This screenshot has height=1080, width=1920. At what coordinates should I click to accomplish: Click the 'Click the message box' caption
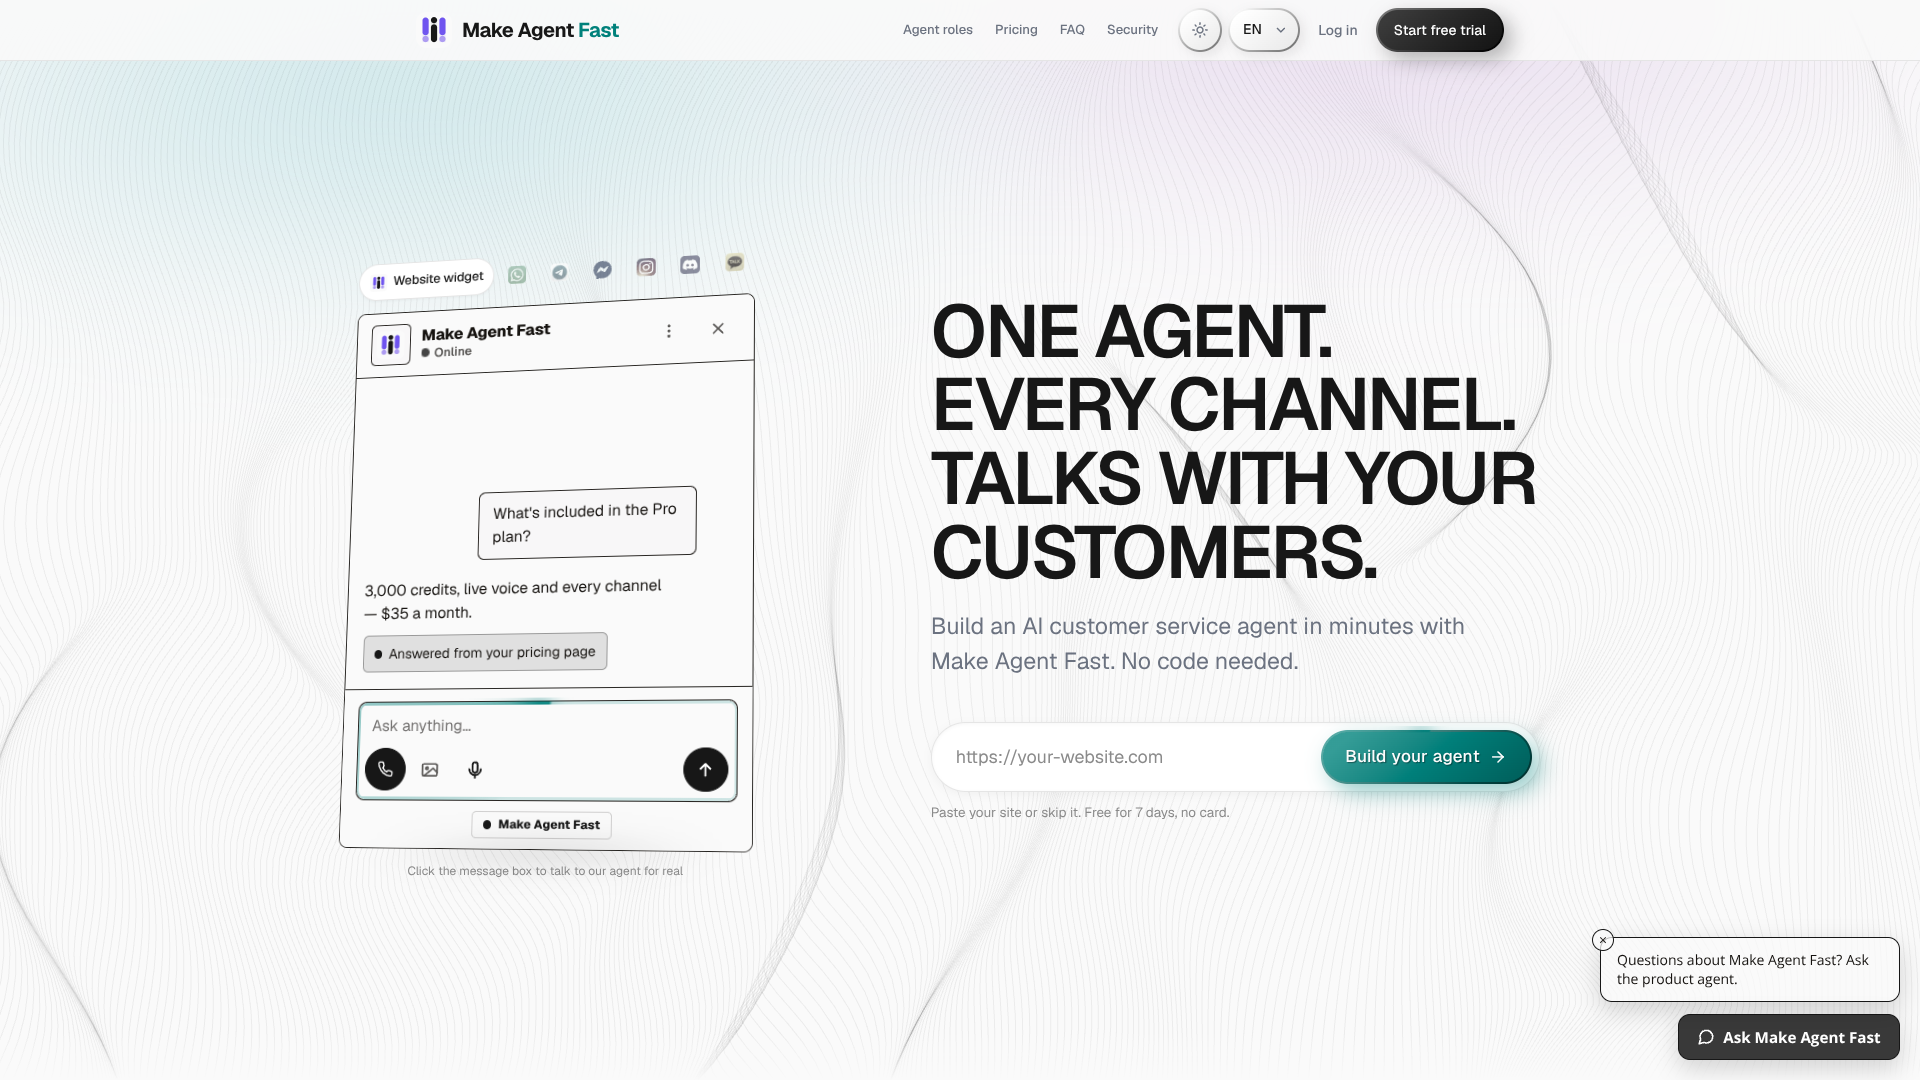[545, 871]
